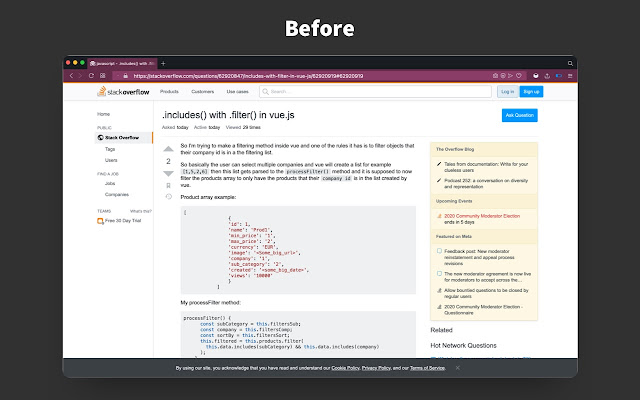Open Users in the sidebar
The image size is (640, 400).
tap(111, 160)
